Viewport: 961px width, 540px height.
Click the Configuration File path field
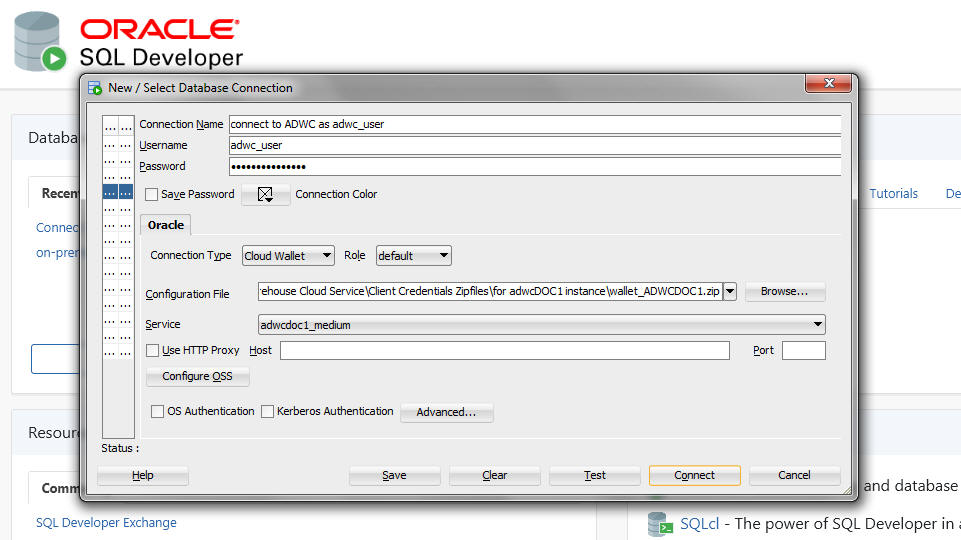[x=490, y=291]
